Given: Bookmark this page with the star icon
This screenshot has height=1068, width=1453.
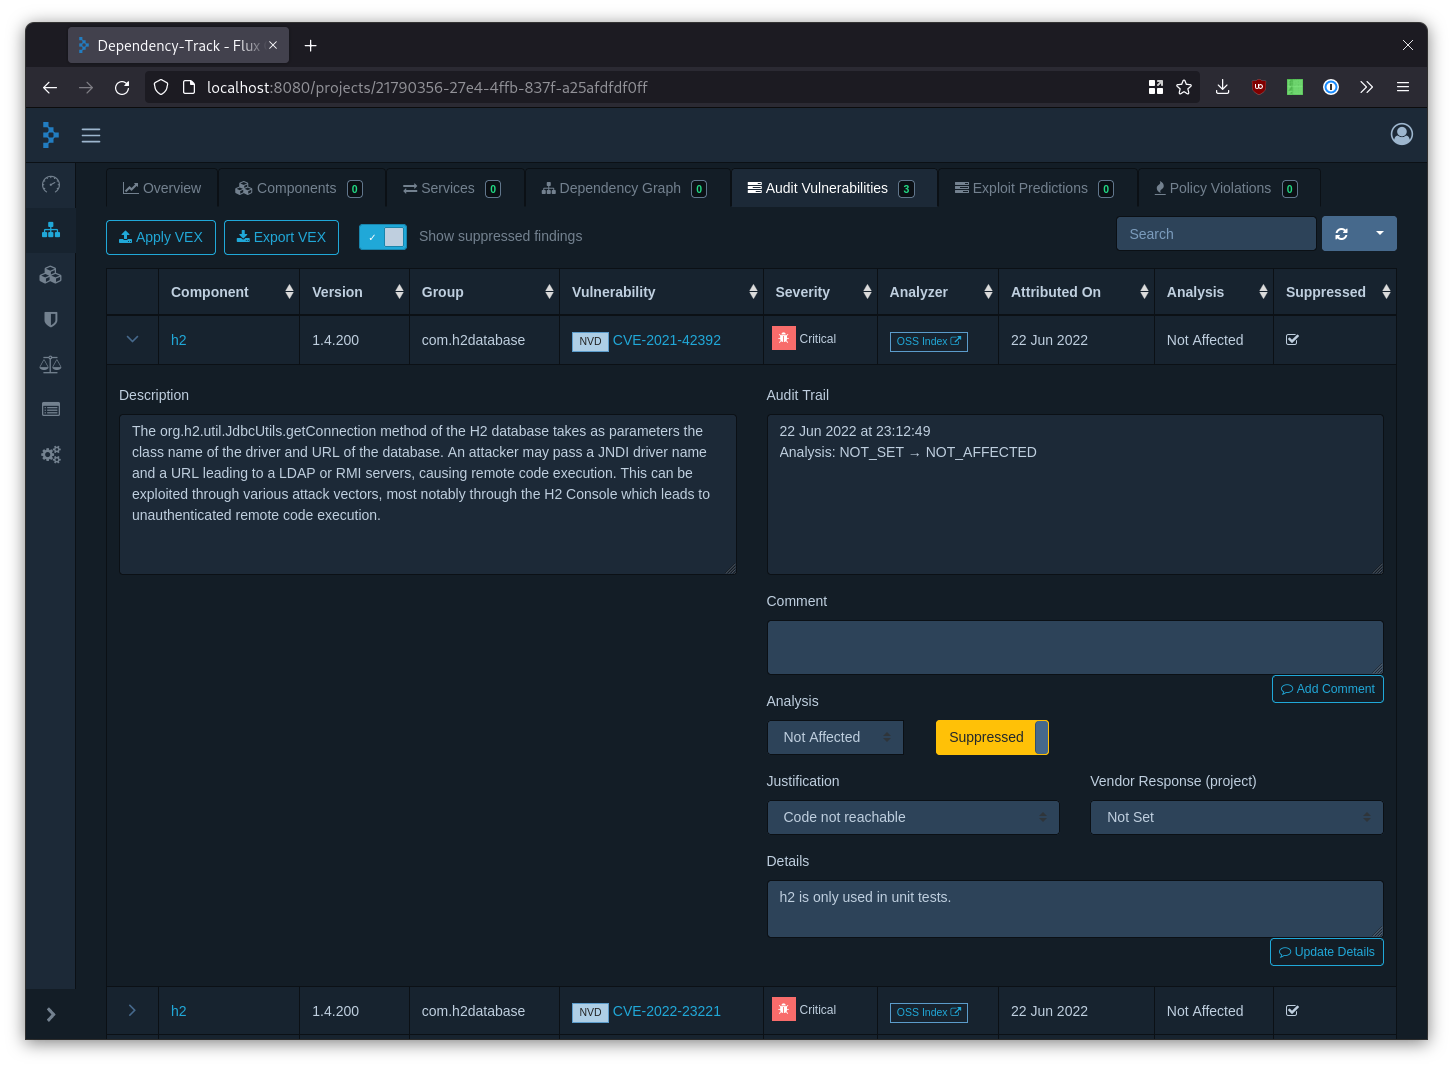Looking at the screenshot, I should coord(1184,88).
